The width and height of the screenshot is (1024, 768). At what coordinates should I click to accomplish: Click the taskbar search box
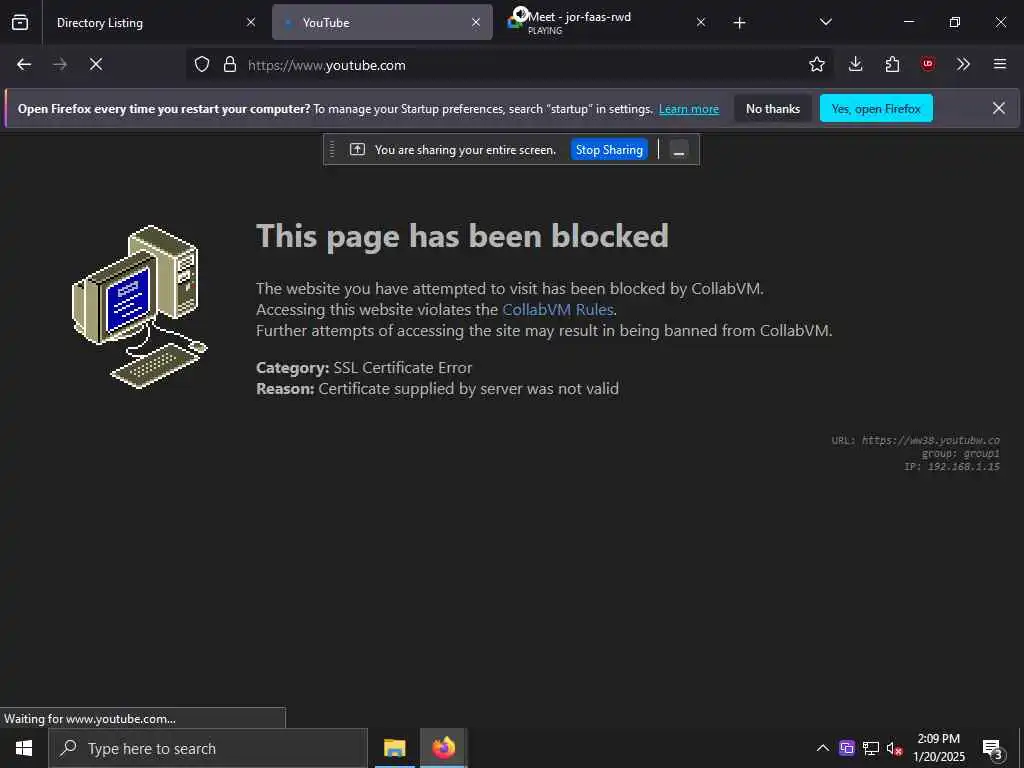(208, 748)
